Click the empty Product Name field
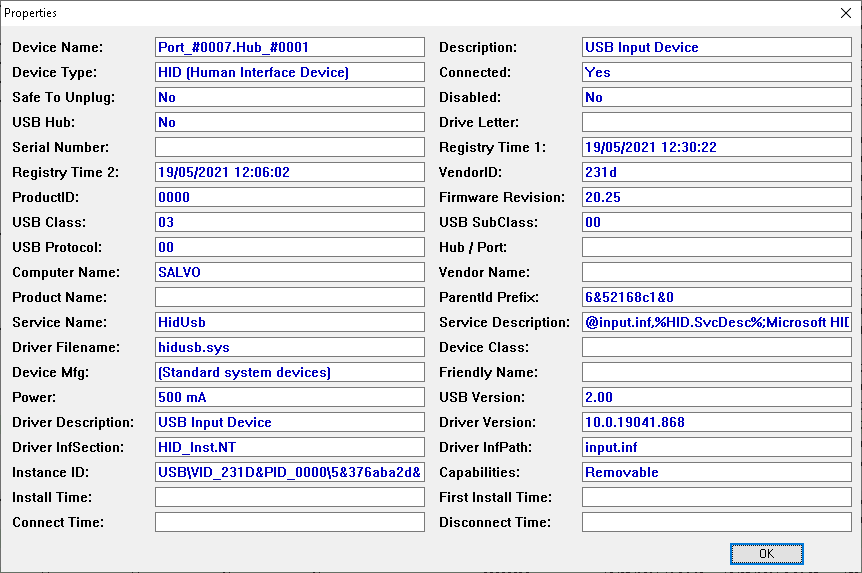 coord(290,297)
